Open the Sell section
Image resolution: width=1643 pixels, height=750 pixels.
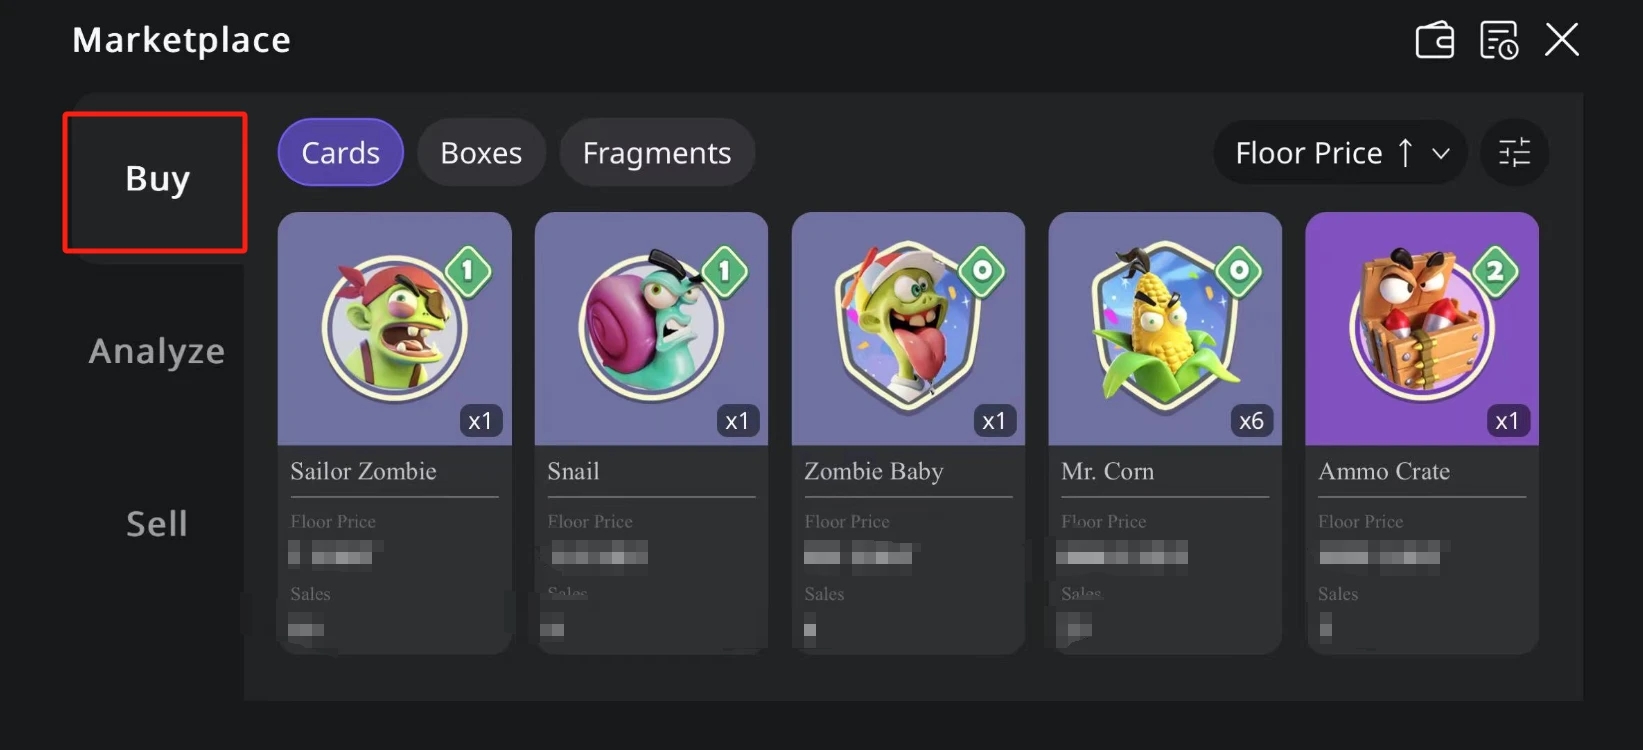coord(157,523)
